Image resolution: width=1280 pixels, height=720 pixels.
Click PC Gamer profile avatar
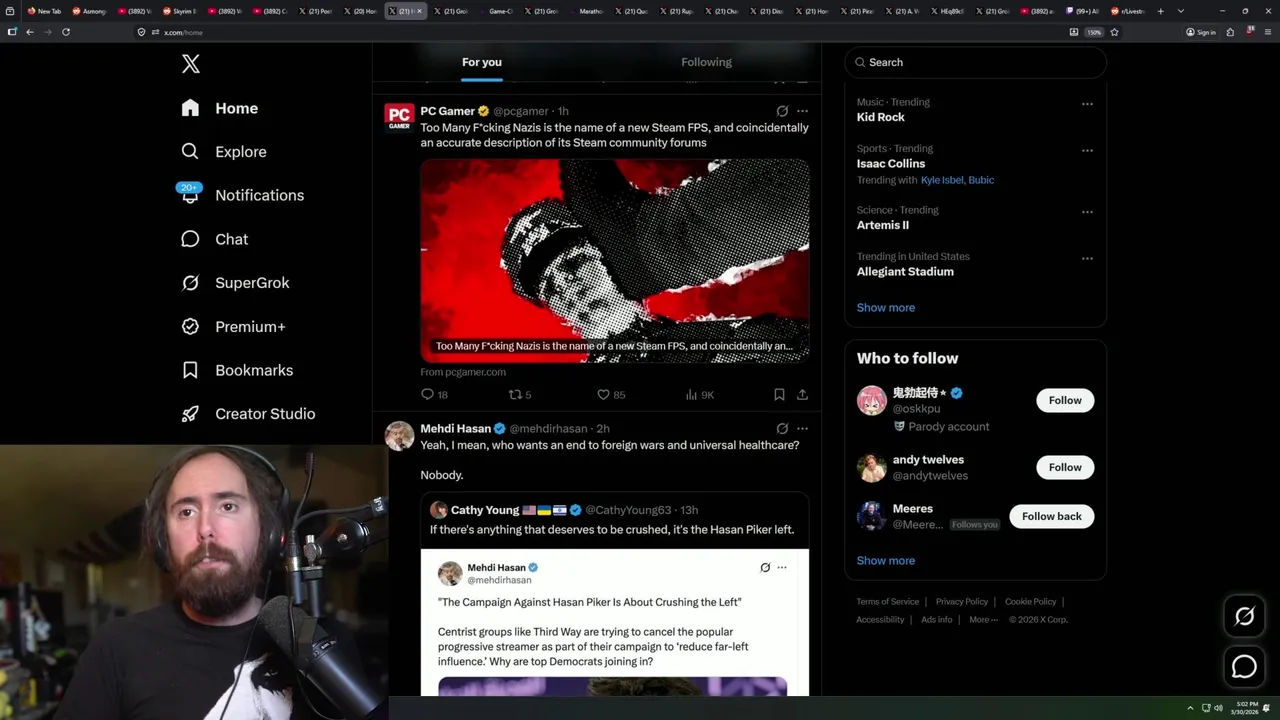[399, 118]
